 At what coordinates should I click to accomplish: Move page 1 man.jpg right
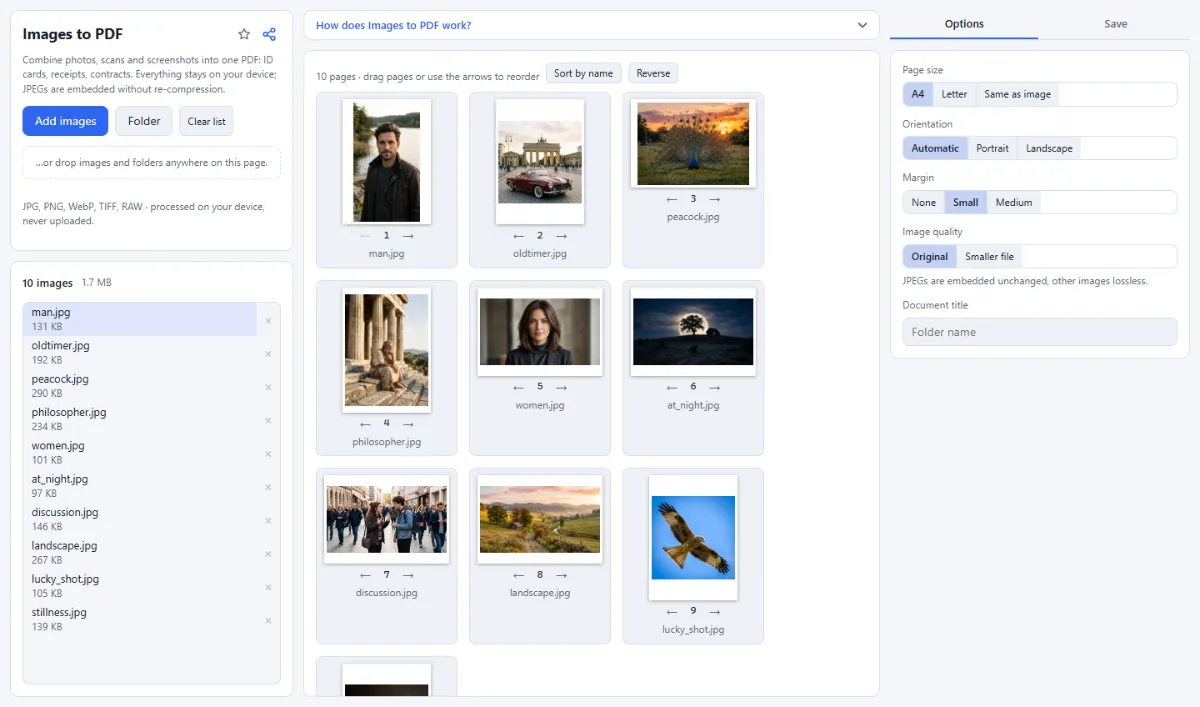tap(408, 236)
